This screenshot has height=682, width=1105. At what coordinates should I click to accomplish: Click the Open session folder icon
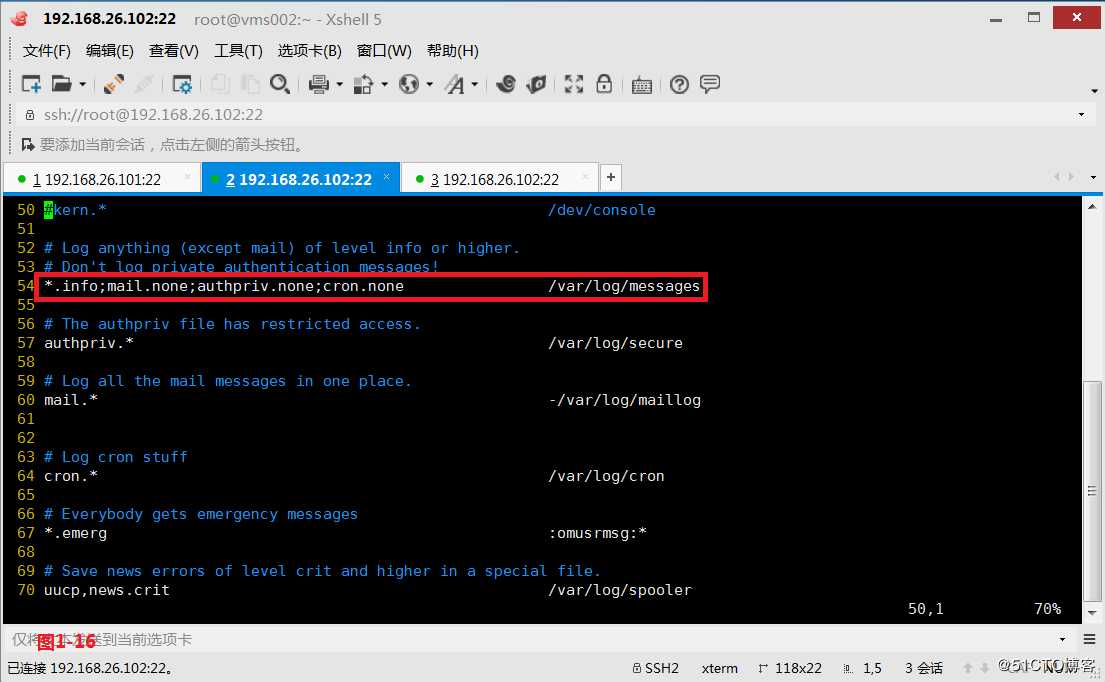(x=62, y=85)
